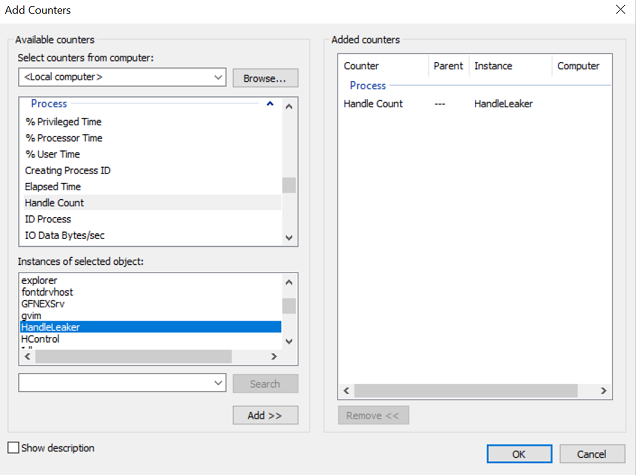Click the instances list horizontal scrollbar
This screenshot has width=636, height=475.
coord(132,356)
